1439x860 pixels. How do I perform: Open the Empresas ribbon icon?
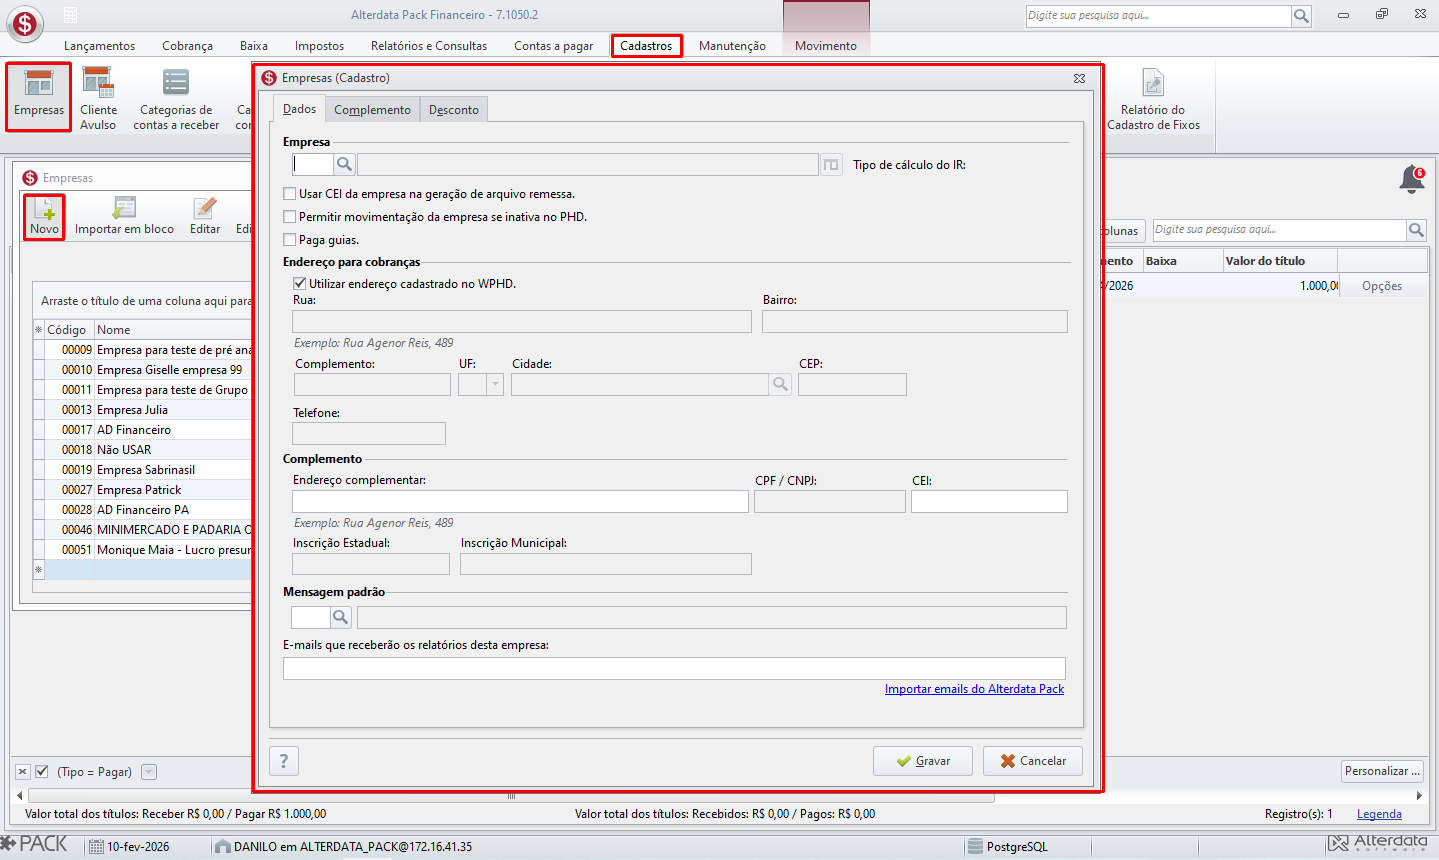pyautogui.click(x=39, y=97)
